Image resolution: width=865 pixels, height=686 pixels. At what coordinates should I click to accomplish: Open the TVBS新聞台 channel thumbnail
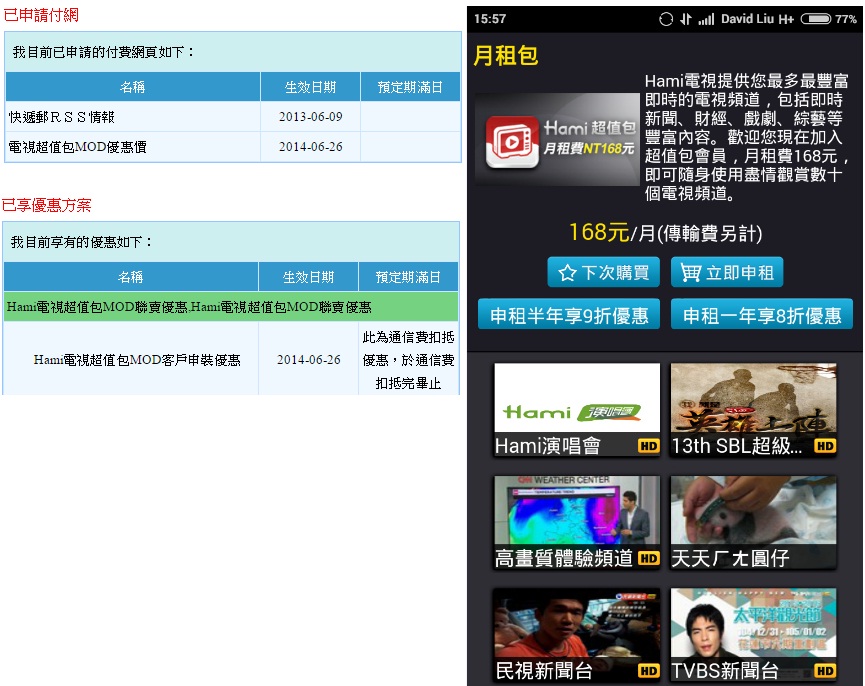754,635
